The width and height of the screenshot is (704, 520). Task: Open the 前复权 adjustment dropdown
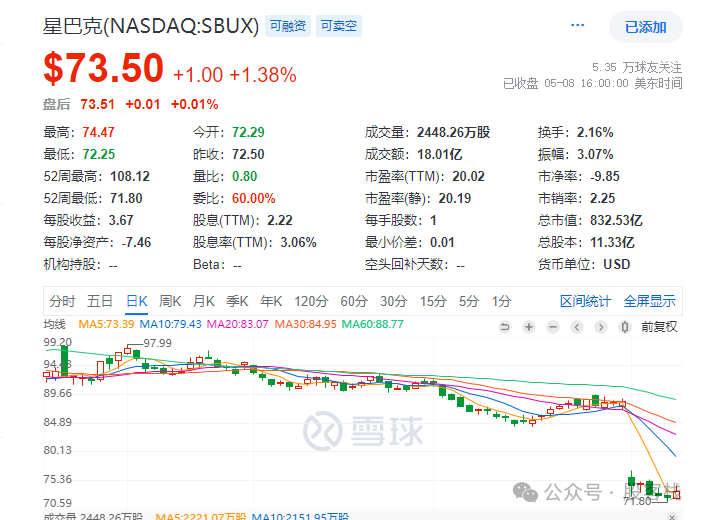tap(659, 327)
